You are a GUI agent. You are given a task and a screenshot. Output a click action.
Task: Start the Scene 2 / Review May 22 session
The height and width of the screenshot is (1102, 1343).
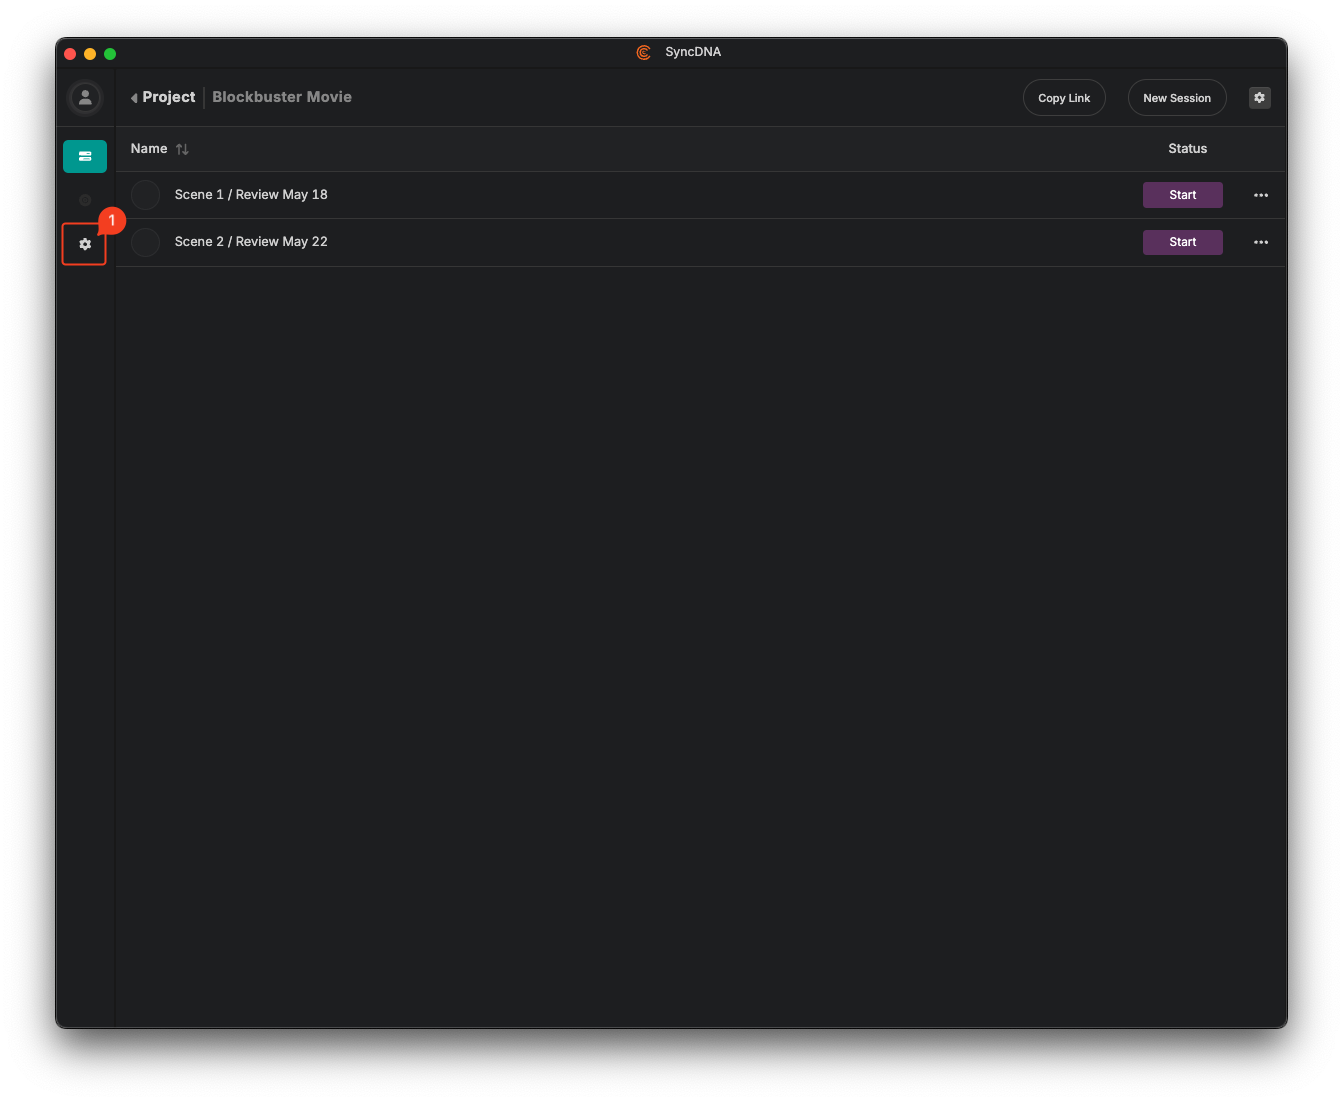point(1182,242)
